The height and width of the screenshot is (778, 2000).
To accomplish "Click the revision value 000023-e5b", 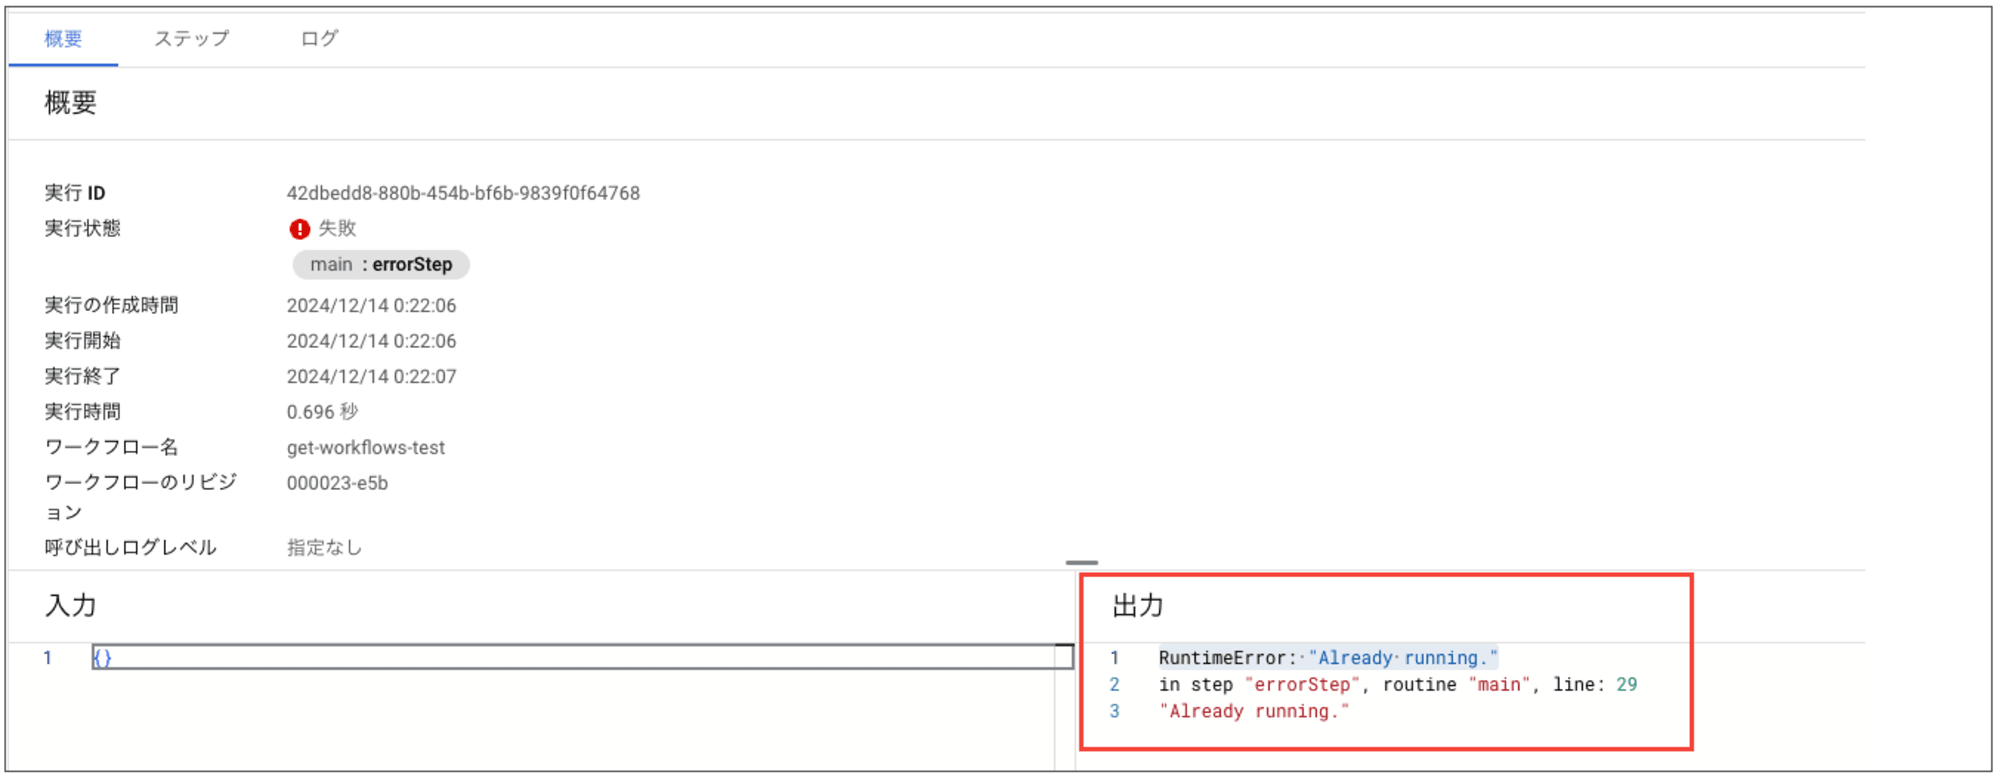I will point(337,483).
